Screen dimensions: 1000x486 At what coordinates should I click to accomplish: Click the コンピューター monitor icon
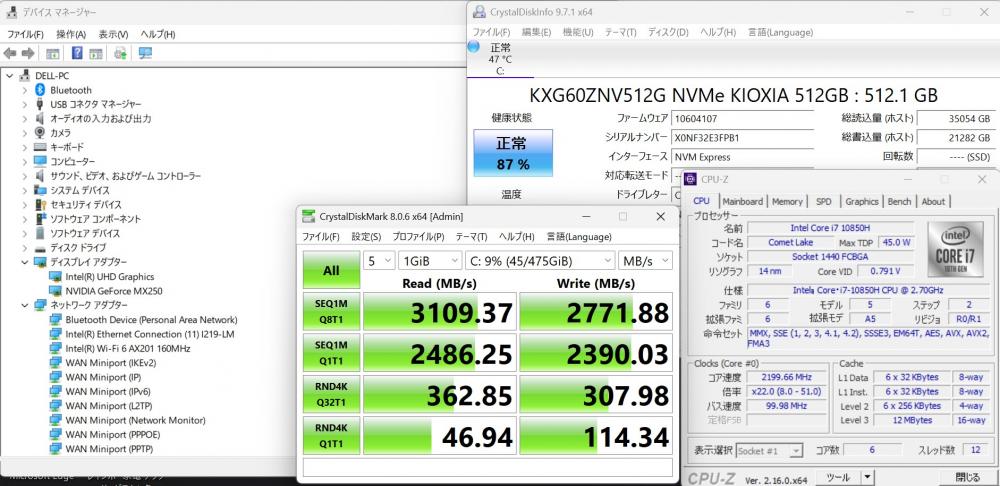40,161
